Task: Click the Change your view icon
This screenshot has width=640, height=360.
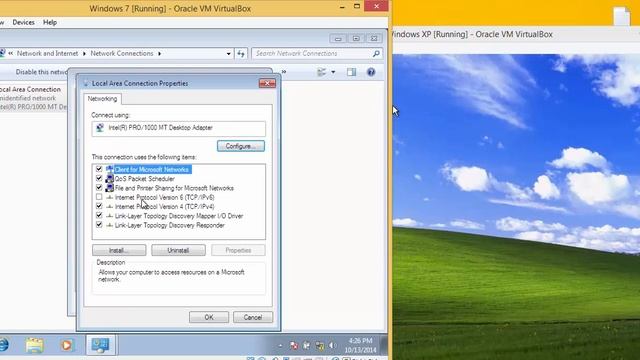Action: 322,72
